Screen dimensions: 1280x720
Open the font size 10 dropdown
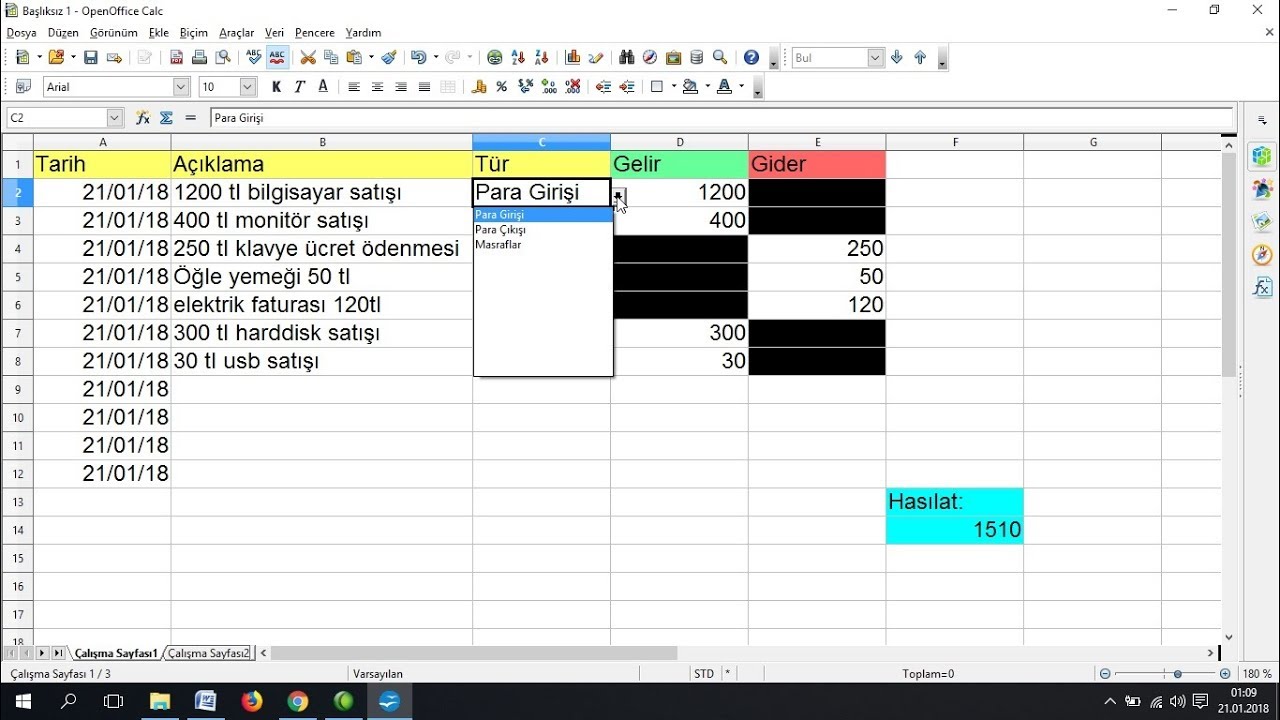(249, 87)
